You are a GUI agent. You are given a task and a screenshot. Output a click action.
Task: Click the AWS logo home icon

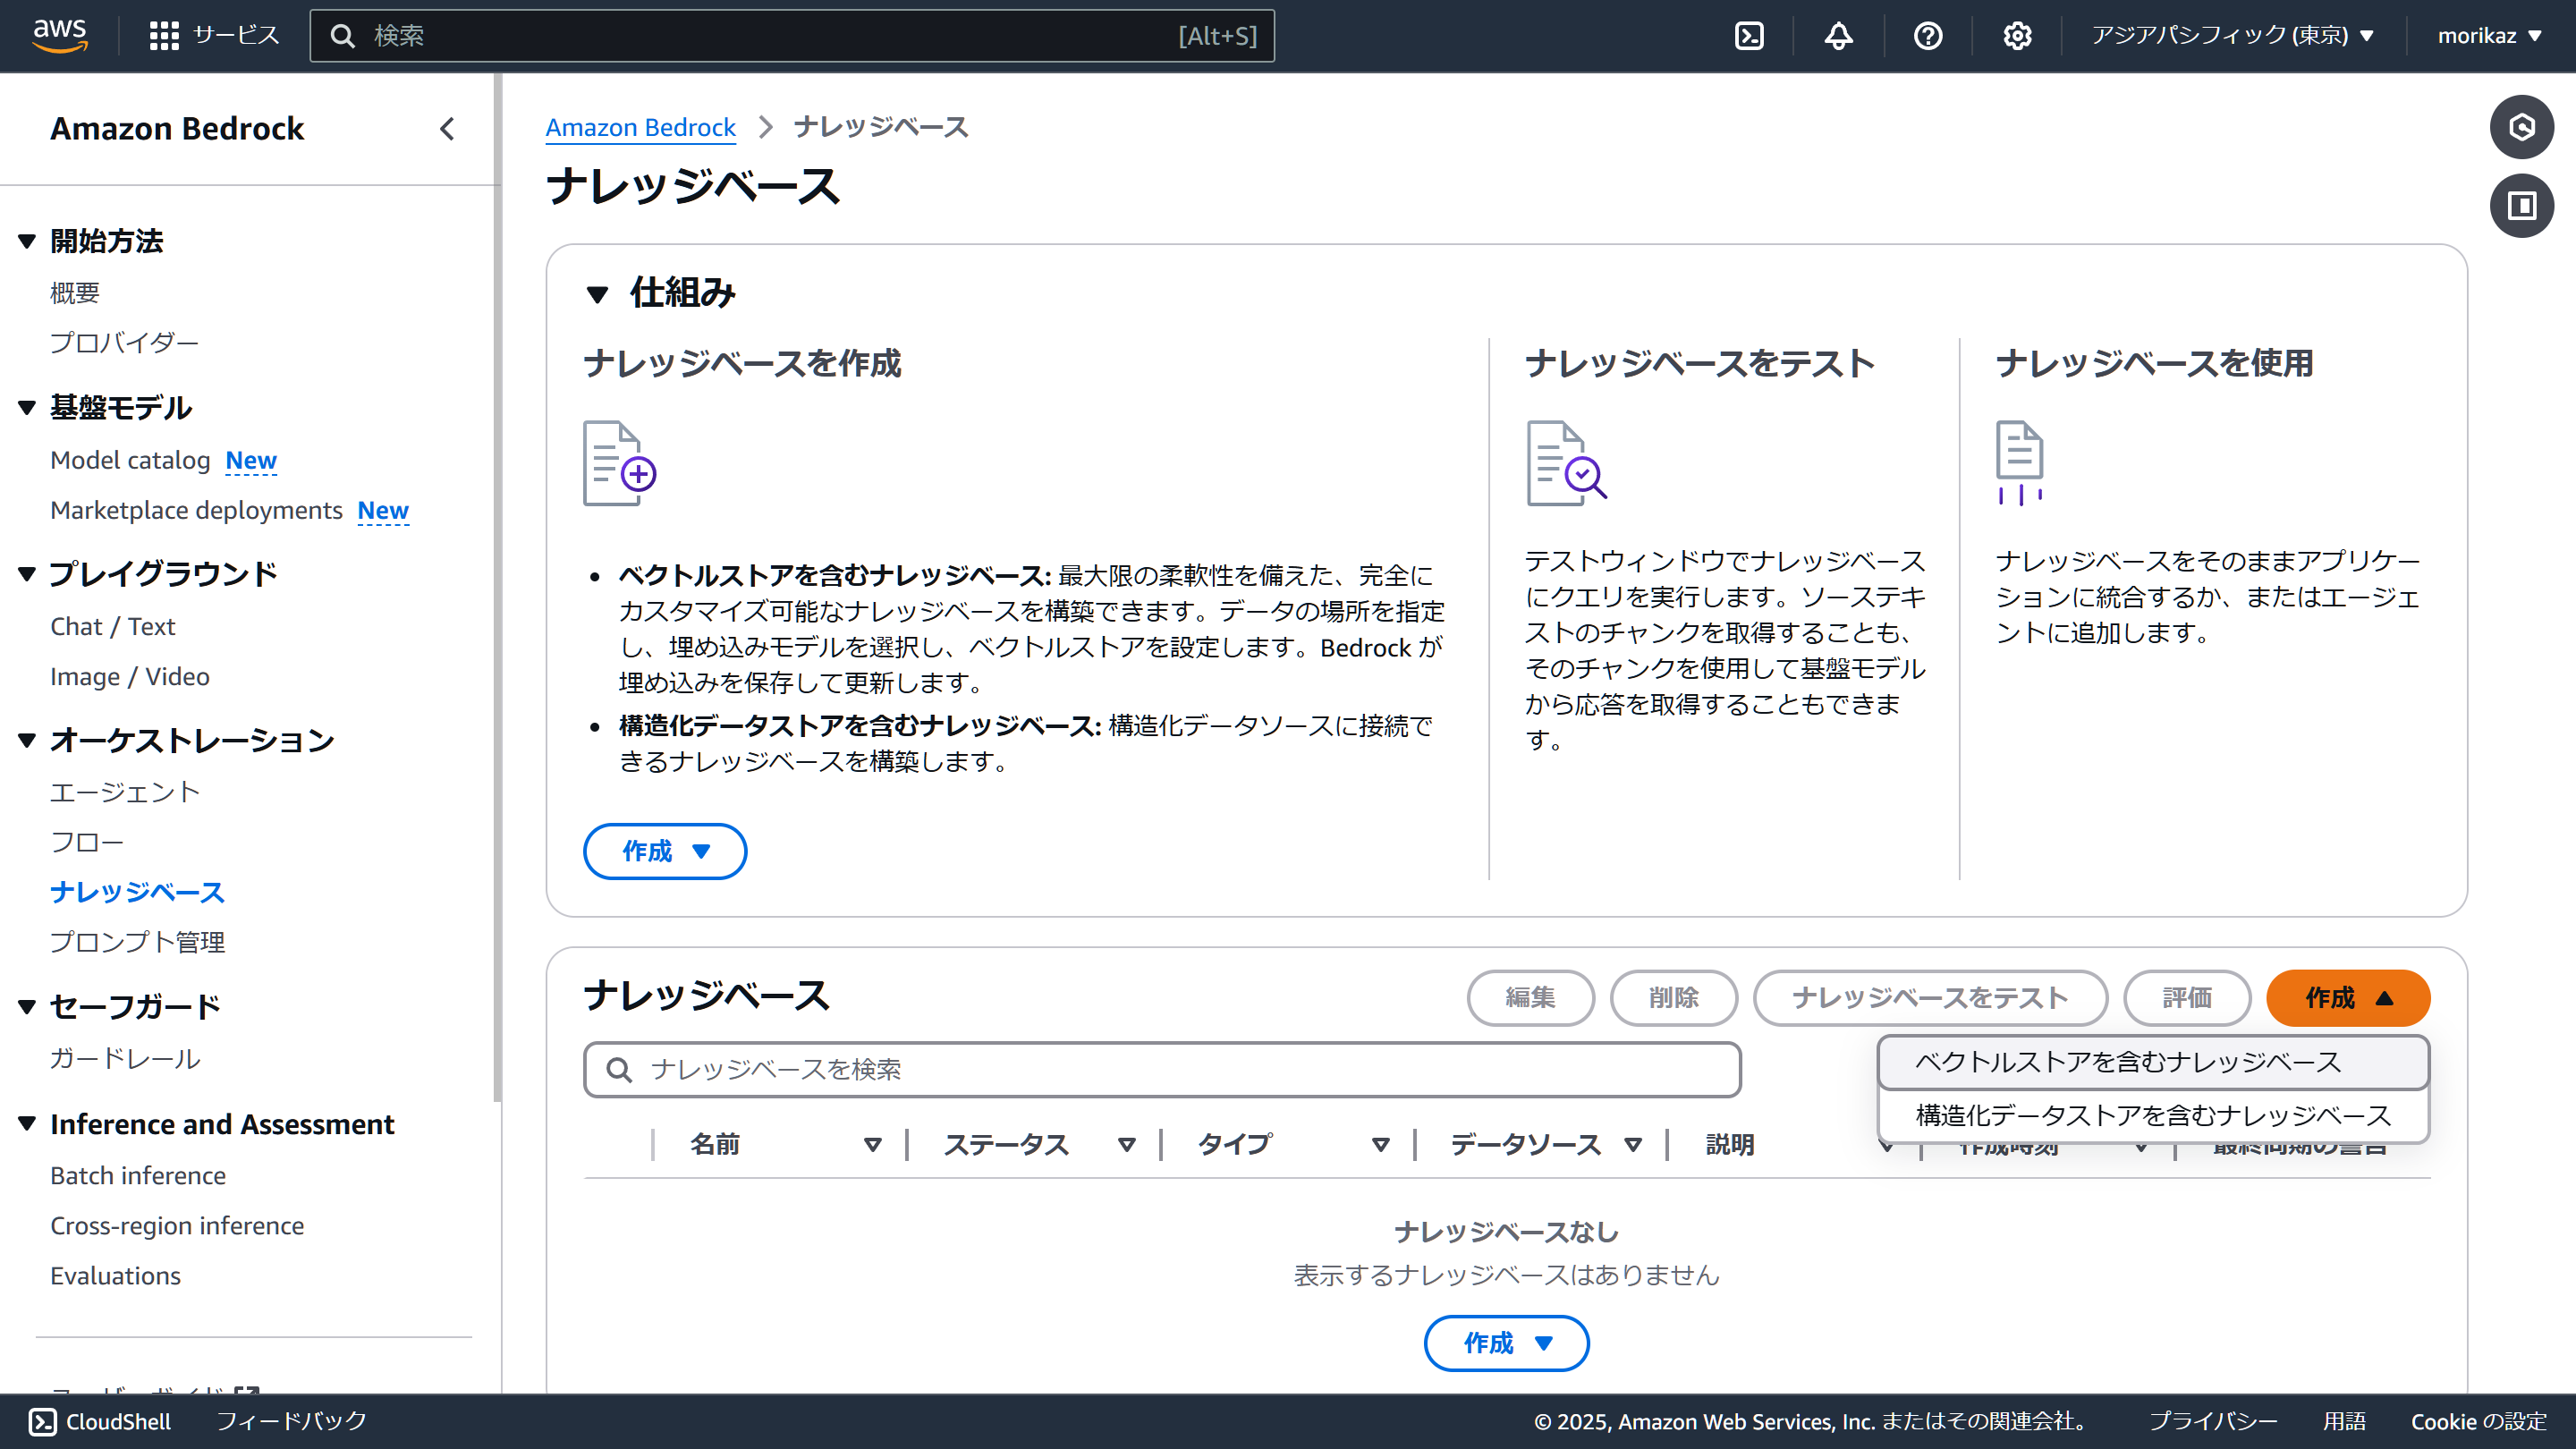coord(60,34)
